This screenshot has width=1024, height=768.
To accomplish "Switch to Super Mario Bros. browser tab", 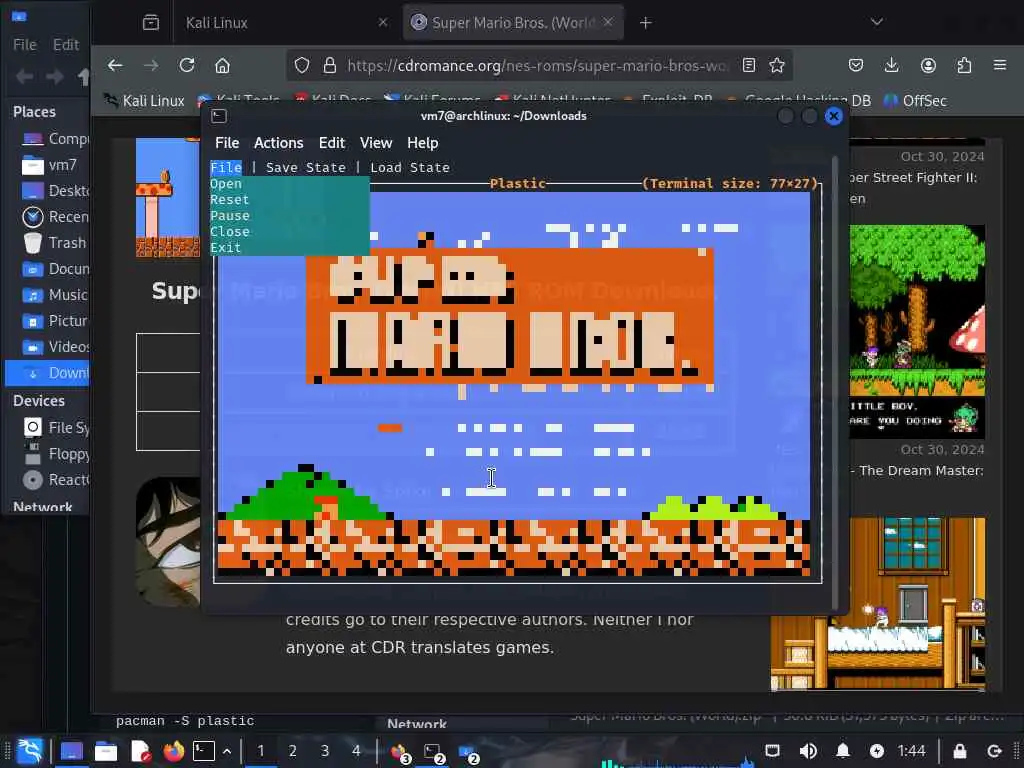I will [513, 23].
